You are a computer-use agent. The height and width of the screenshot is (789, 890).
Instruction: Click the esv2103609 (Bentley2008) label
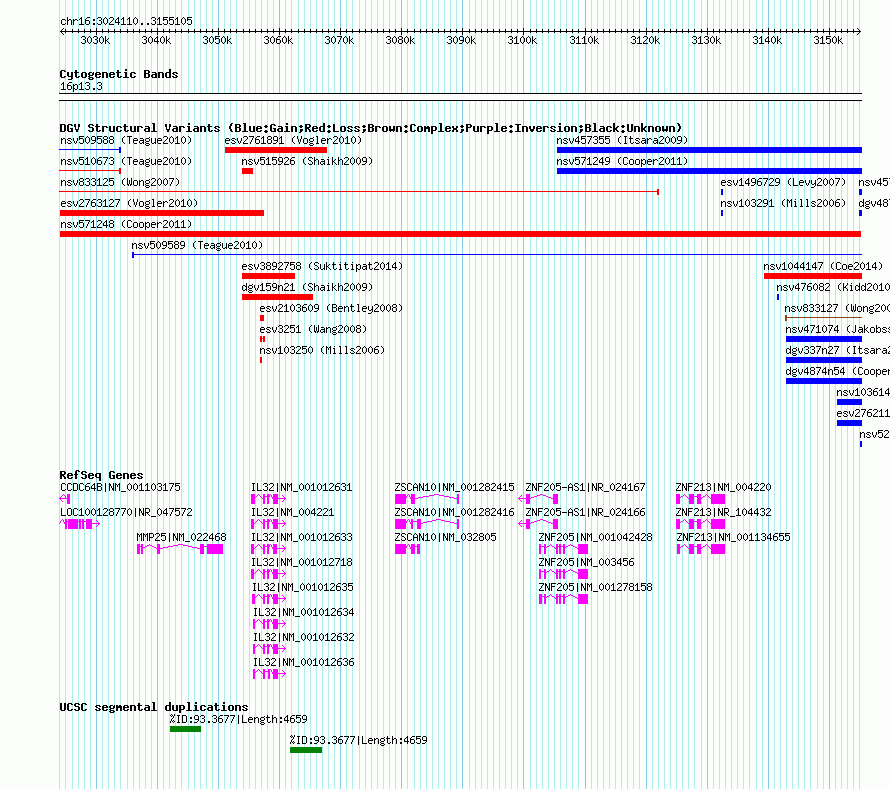point(331,308)
